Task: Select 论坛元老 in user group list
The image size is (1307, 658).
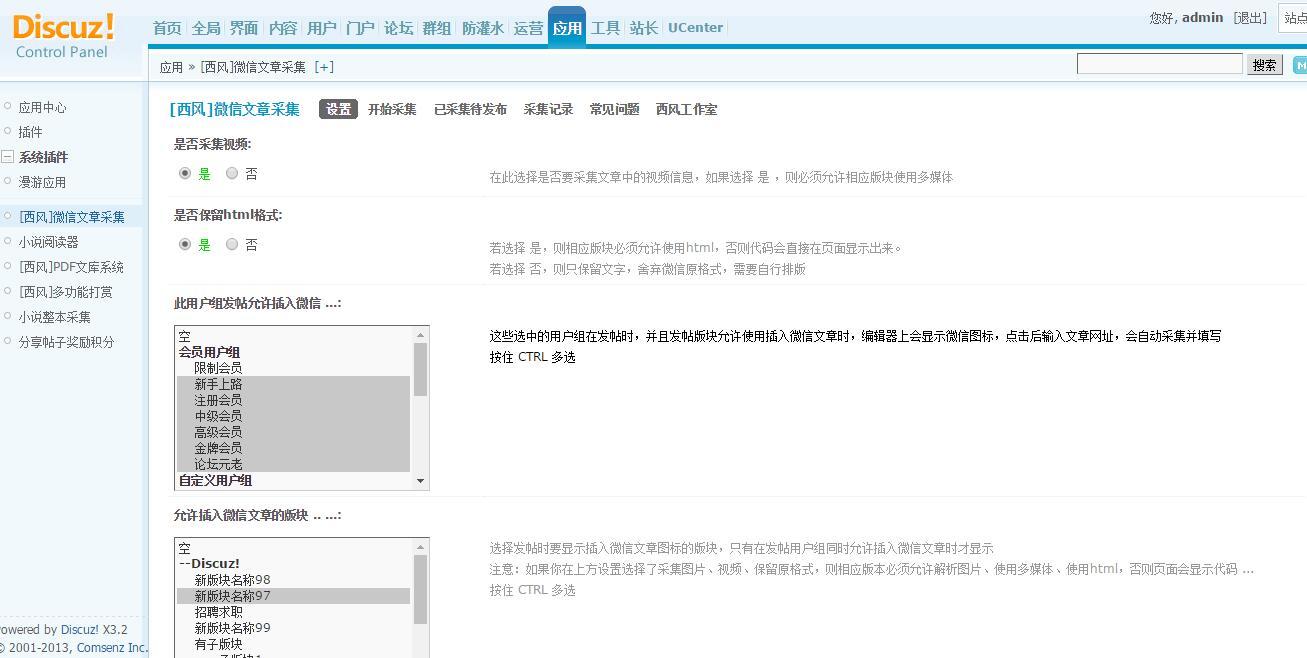Action: pos(293,464)
